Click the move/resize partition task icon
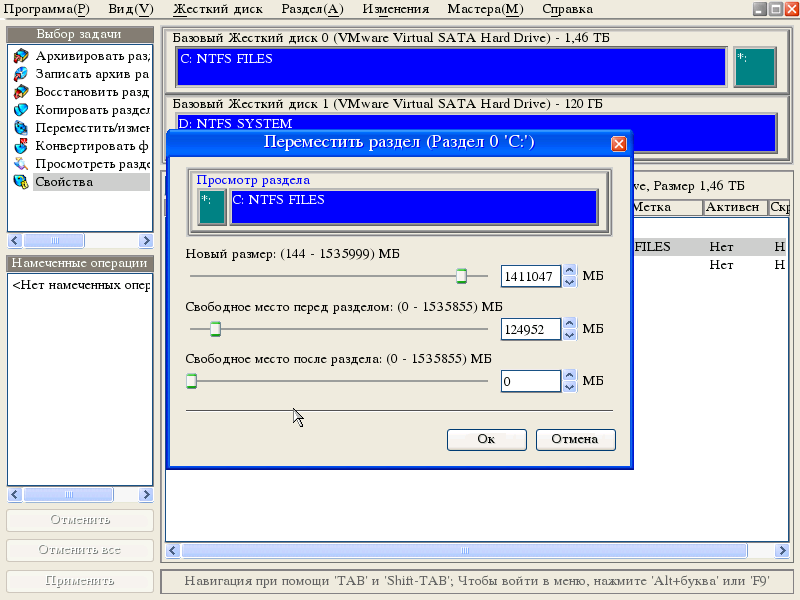Image resolution: width=800 pixels, height=600 pixels. (x=20, y=127)
